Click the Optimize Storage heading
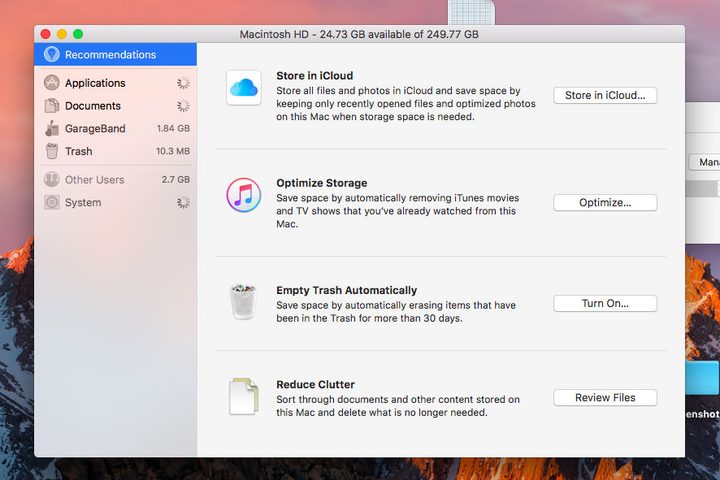This screenshot has width=720, height=480. 321,183
